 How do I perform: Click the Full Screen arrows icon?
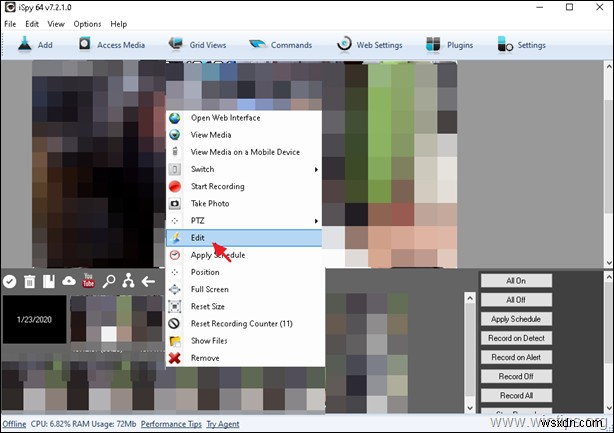pos(175,289)
